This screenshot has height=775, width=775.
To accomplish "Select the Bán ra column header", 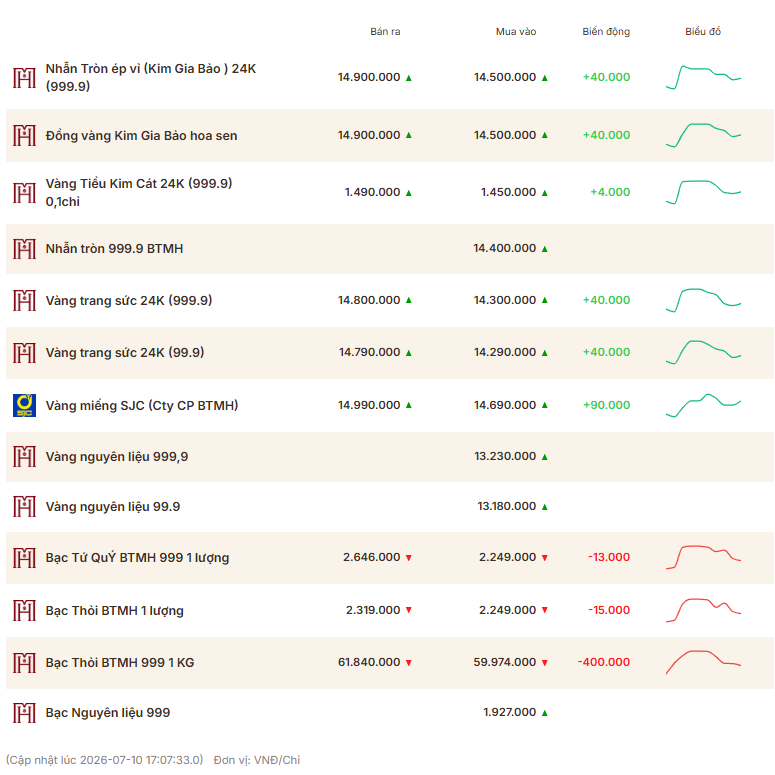I will 385,32.
